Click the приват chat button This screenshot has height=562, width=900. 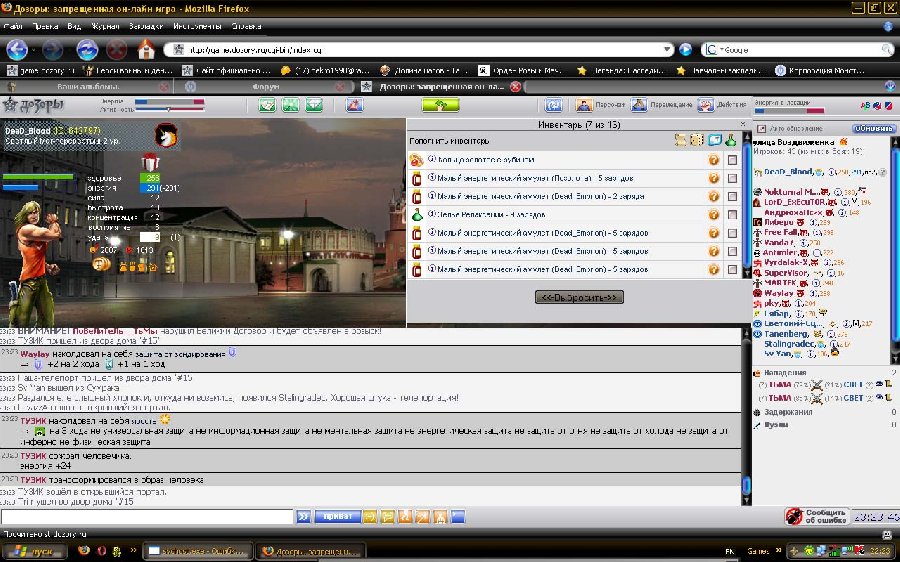tap(338, 516)
